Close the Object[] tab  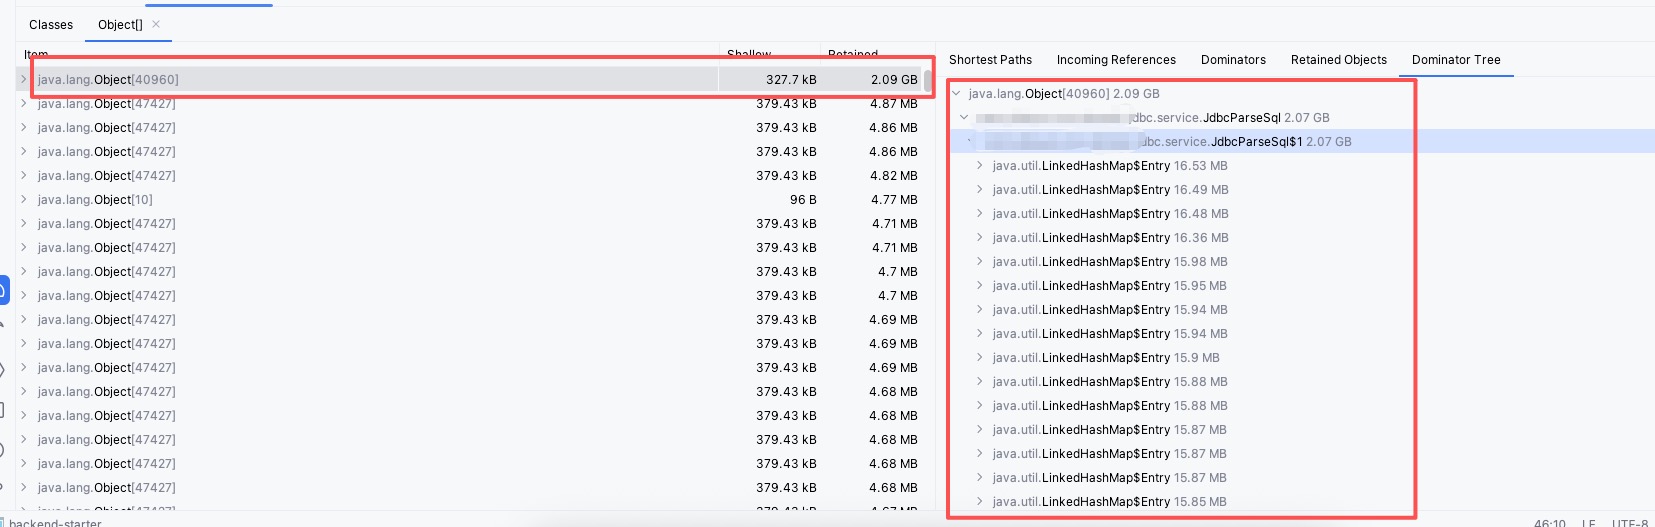coord(156,24)
